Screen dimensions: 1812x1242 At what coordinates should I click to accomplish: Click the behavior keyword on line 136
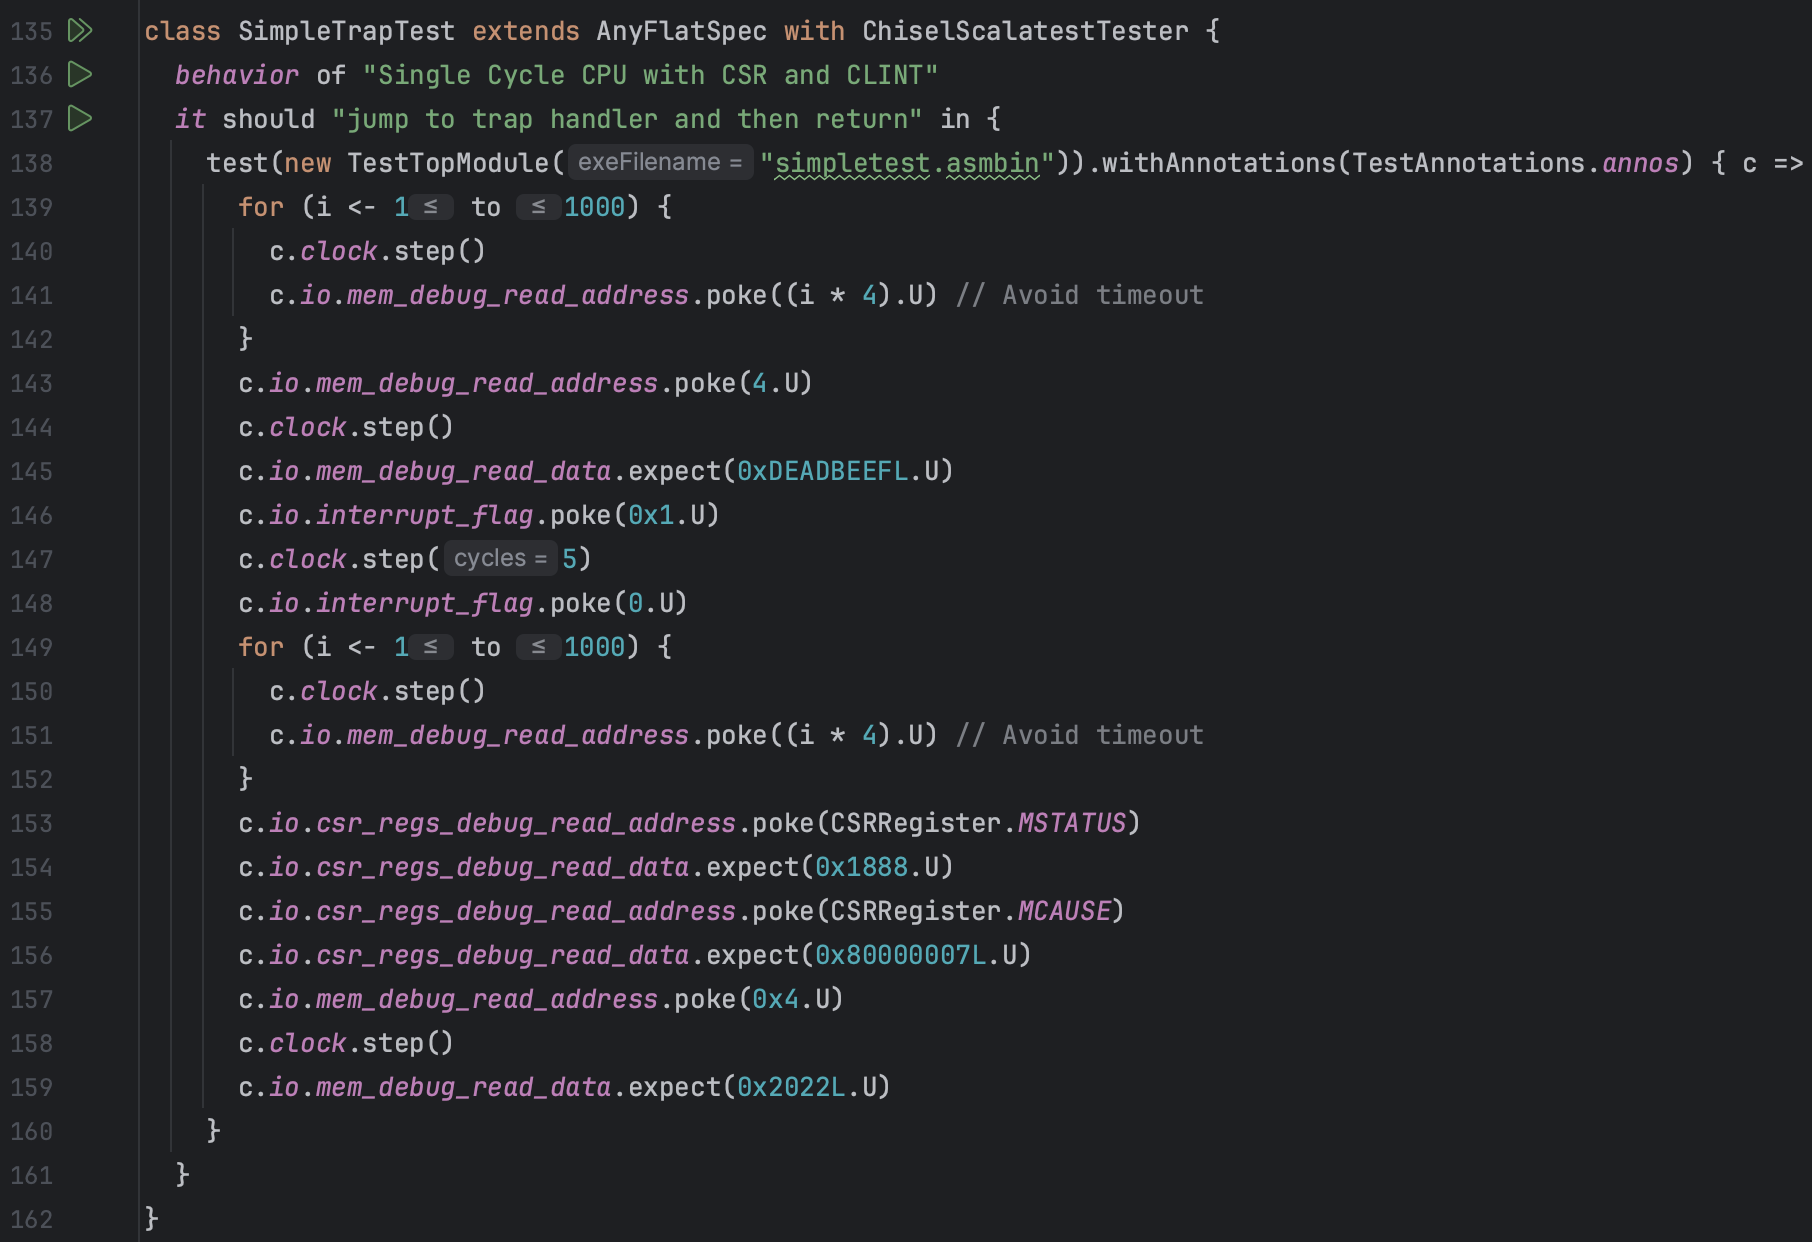coord(237,75)
